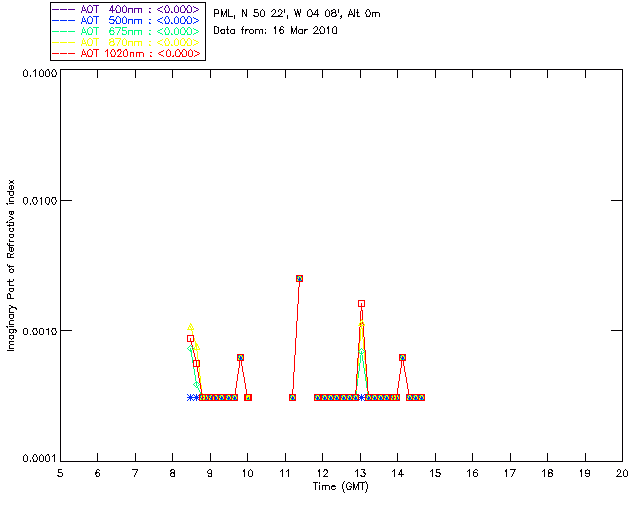Select the AOT 870nm yellow legend entry
This screenshot has height=512, width=640.
point(126,42)
